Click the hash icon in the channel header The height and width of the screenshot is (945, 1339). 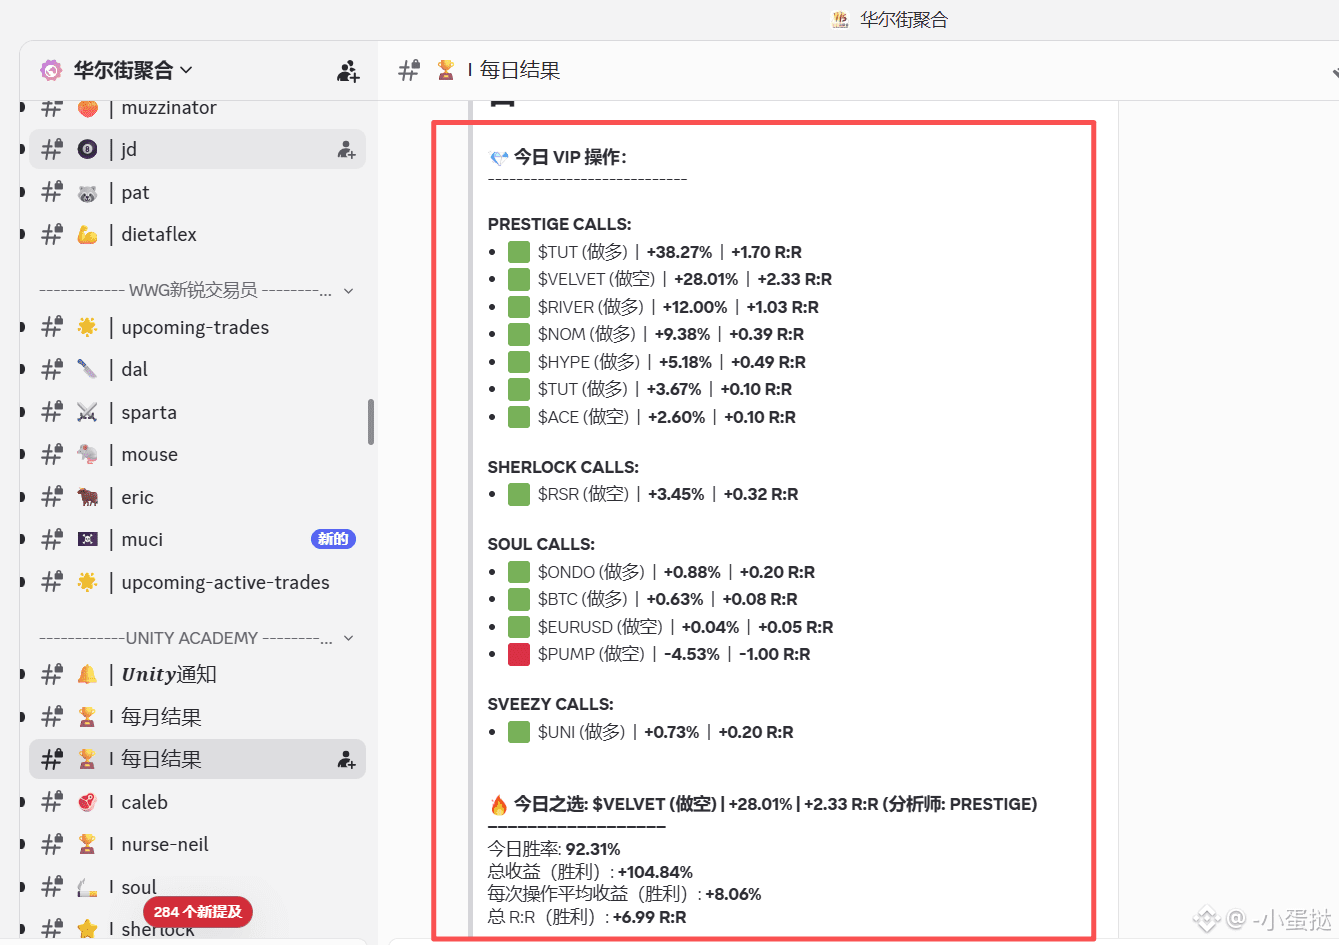[408, 71]
